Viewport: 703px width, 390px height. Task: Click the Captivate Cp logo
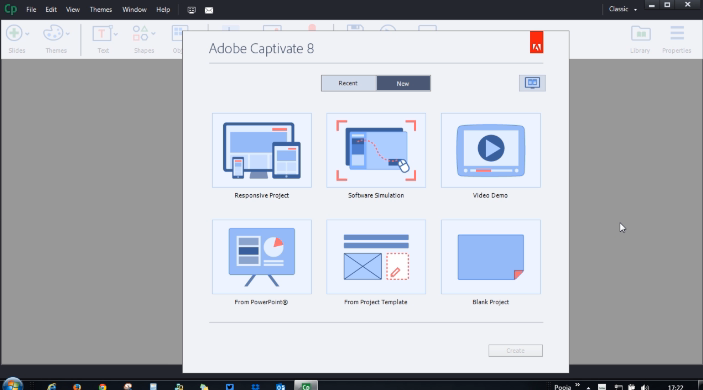click(x=10, y=9)
